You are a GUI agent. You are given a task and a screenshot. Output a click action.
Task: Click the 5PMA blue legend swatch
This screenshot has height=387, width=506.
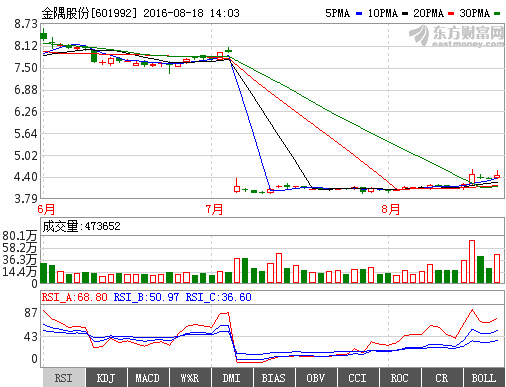pyautogui.click(x=359, y=14)
